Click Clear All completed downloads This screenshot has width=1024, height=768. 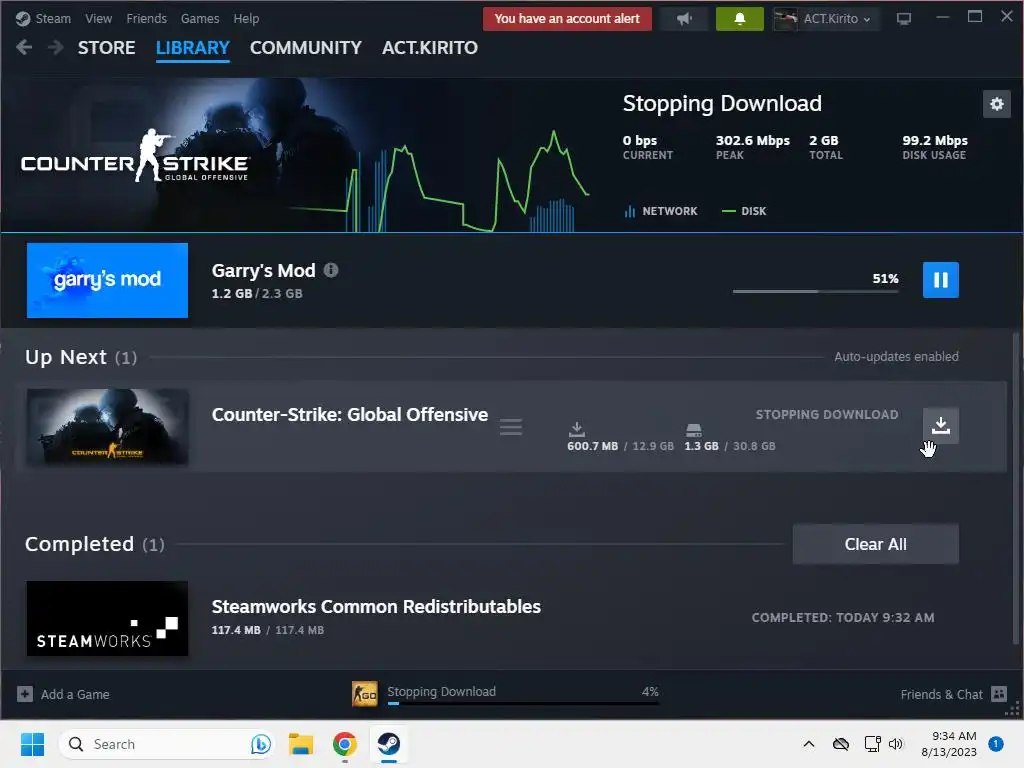click(x=875, y=544)
